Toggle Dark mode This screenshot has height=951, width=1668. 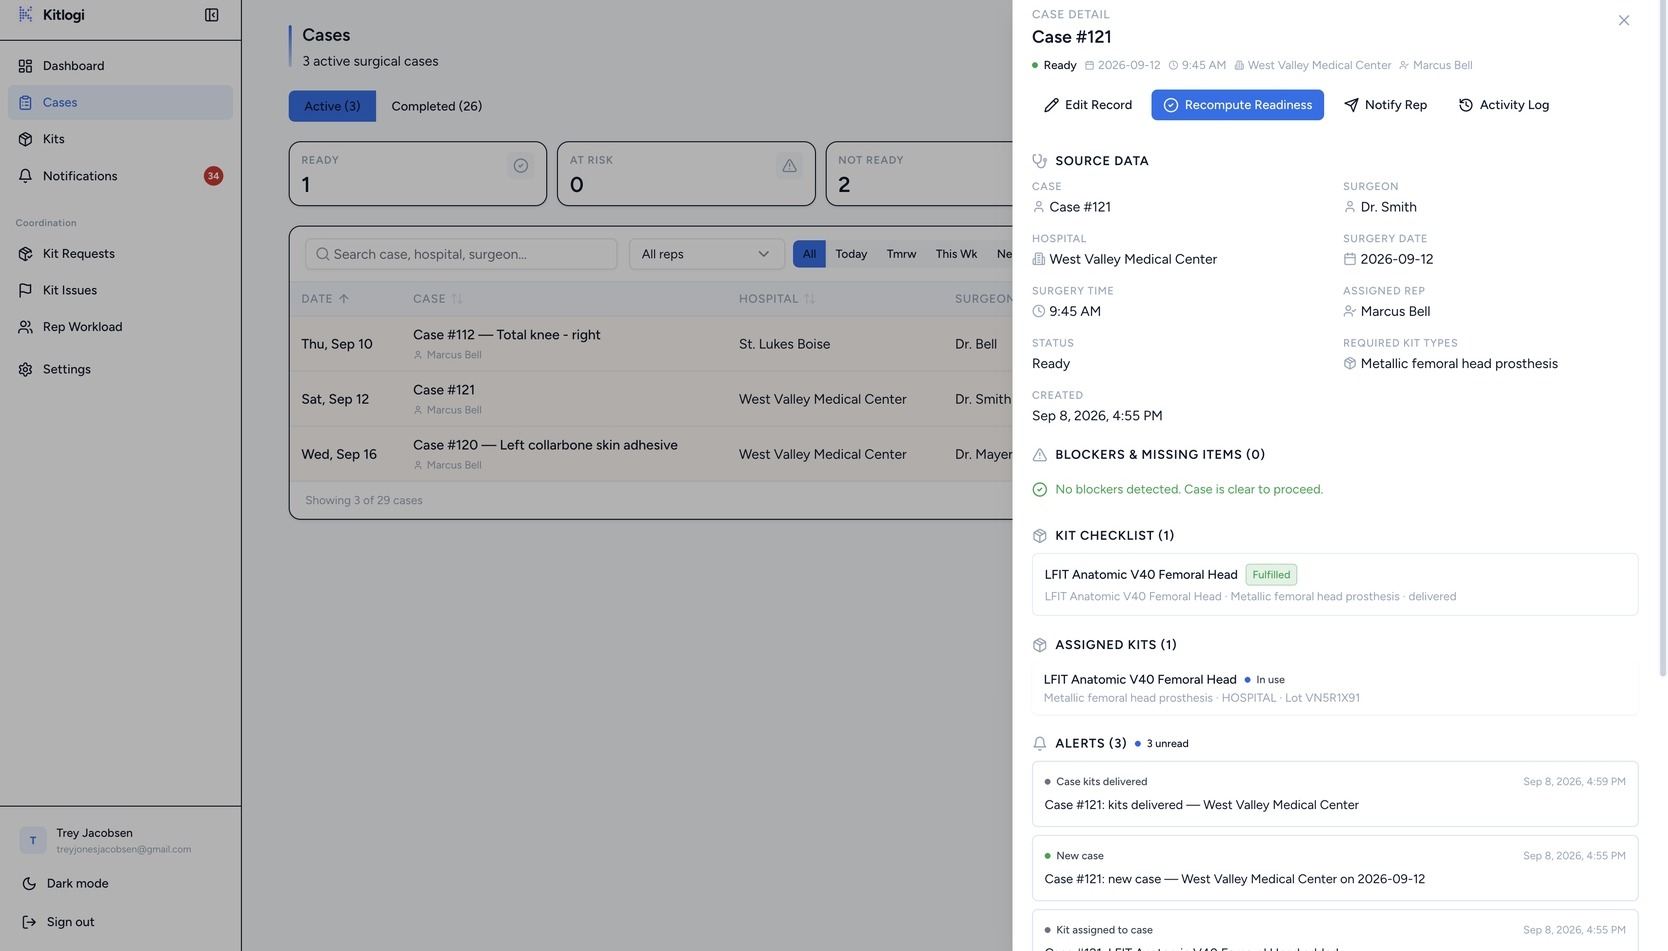coord(120,884)
